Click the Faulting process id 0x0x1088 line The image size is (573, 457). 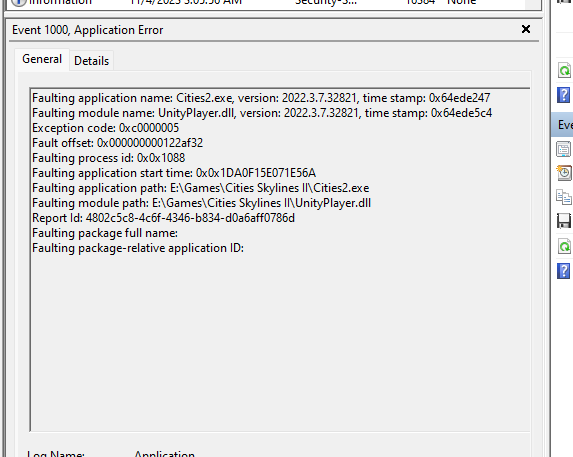click(109, 158)
